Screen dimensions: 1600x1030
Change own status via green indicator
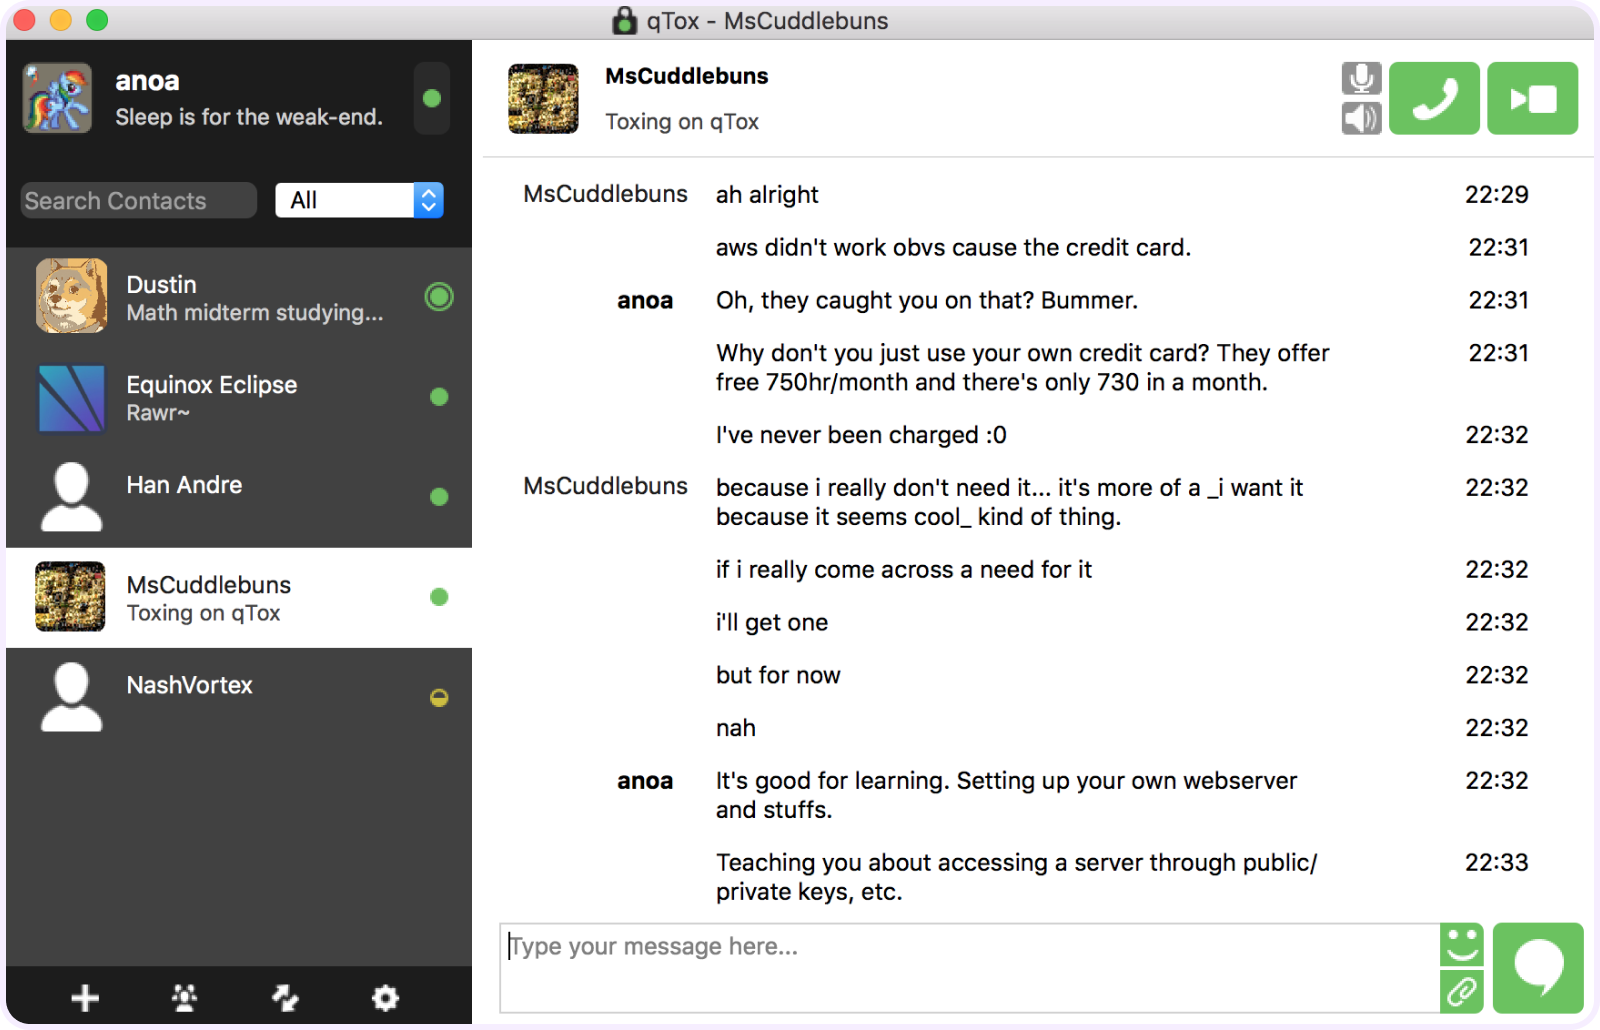coord(432,98)
